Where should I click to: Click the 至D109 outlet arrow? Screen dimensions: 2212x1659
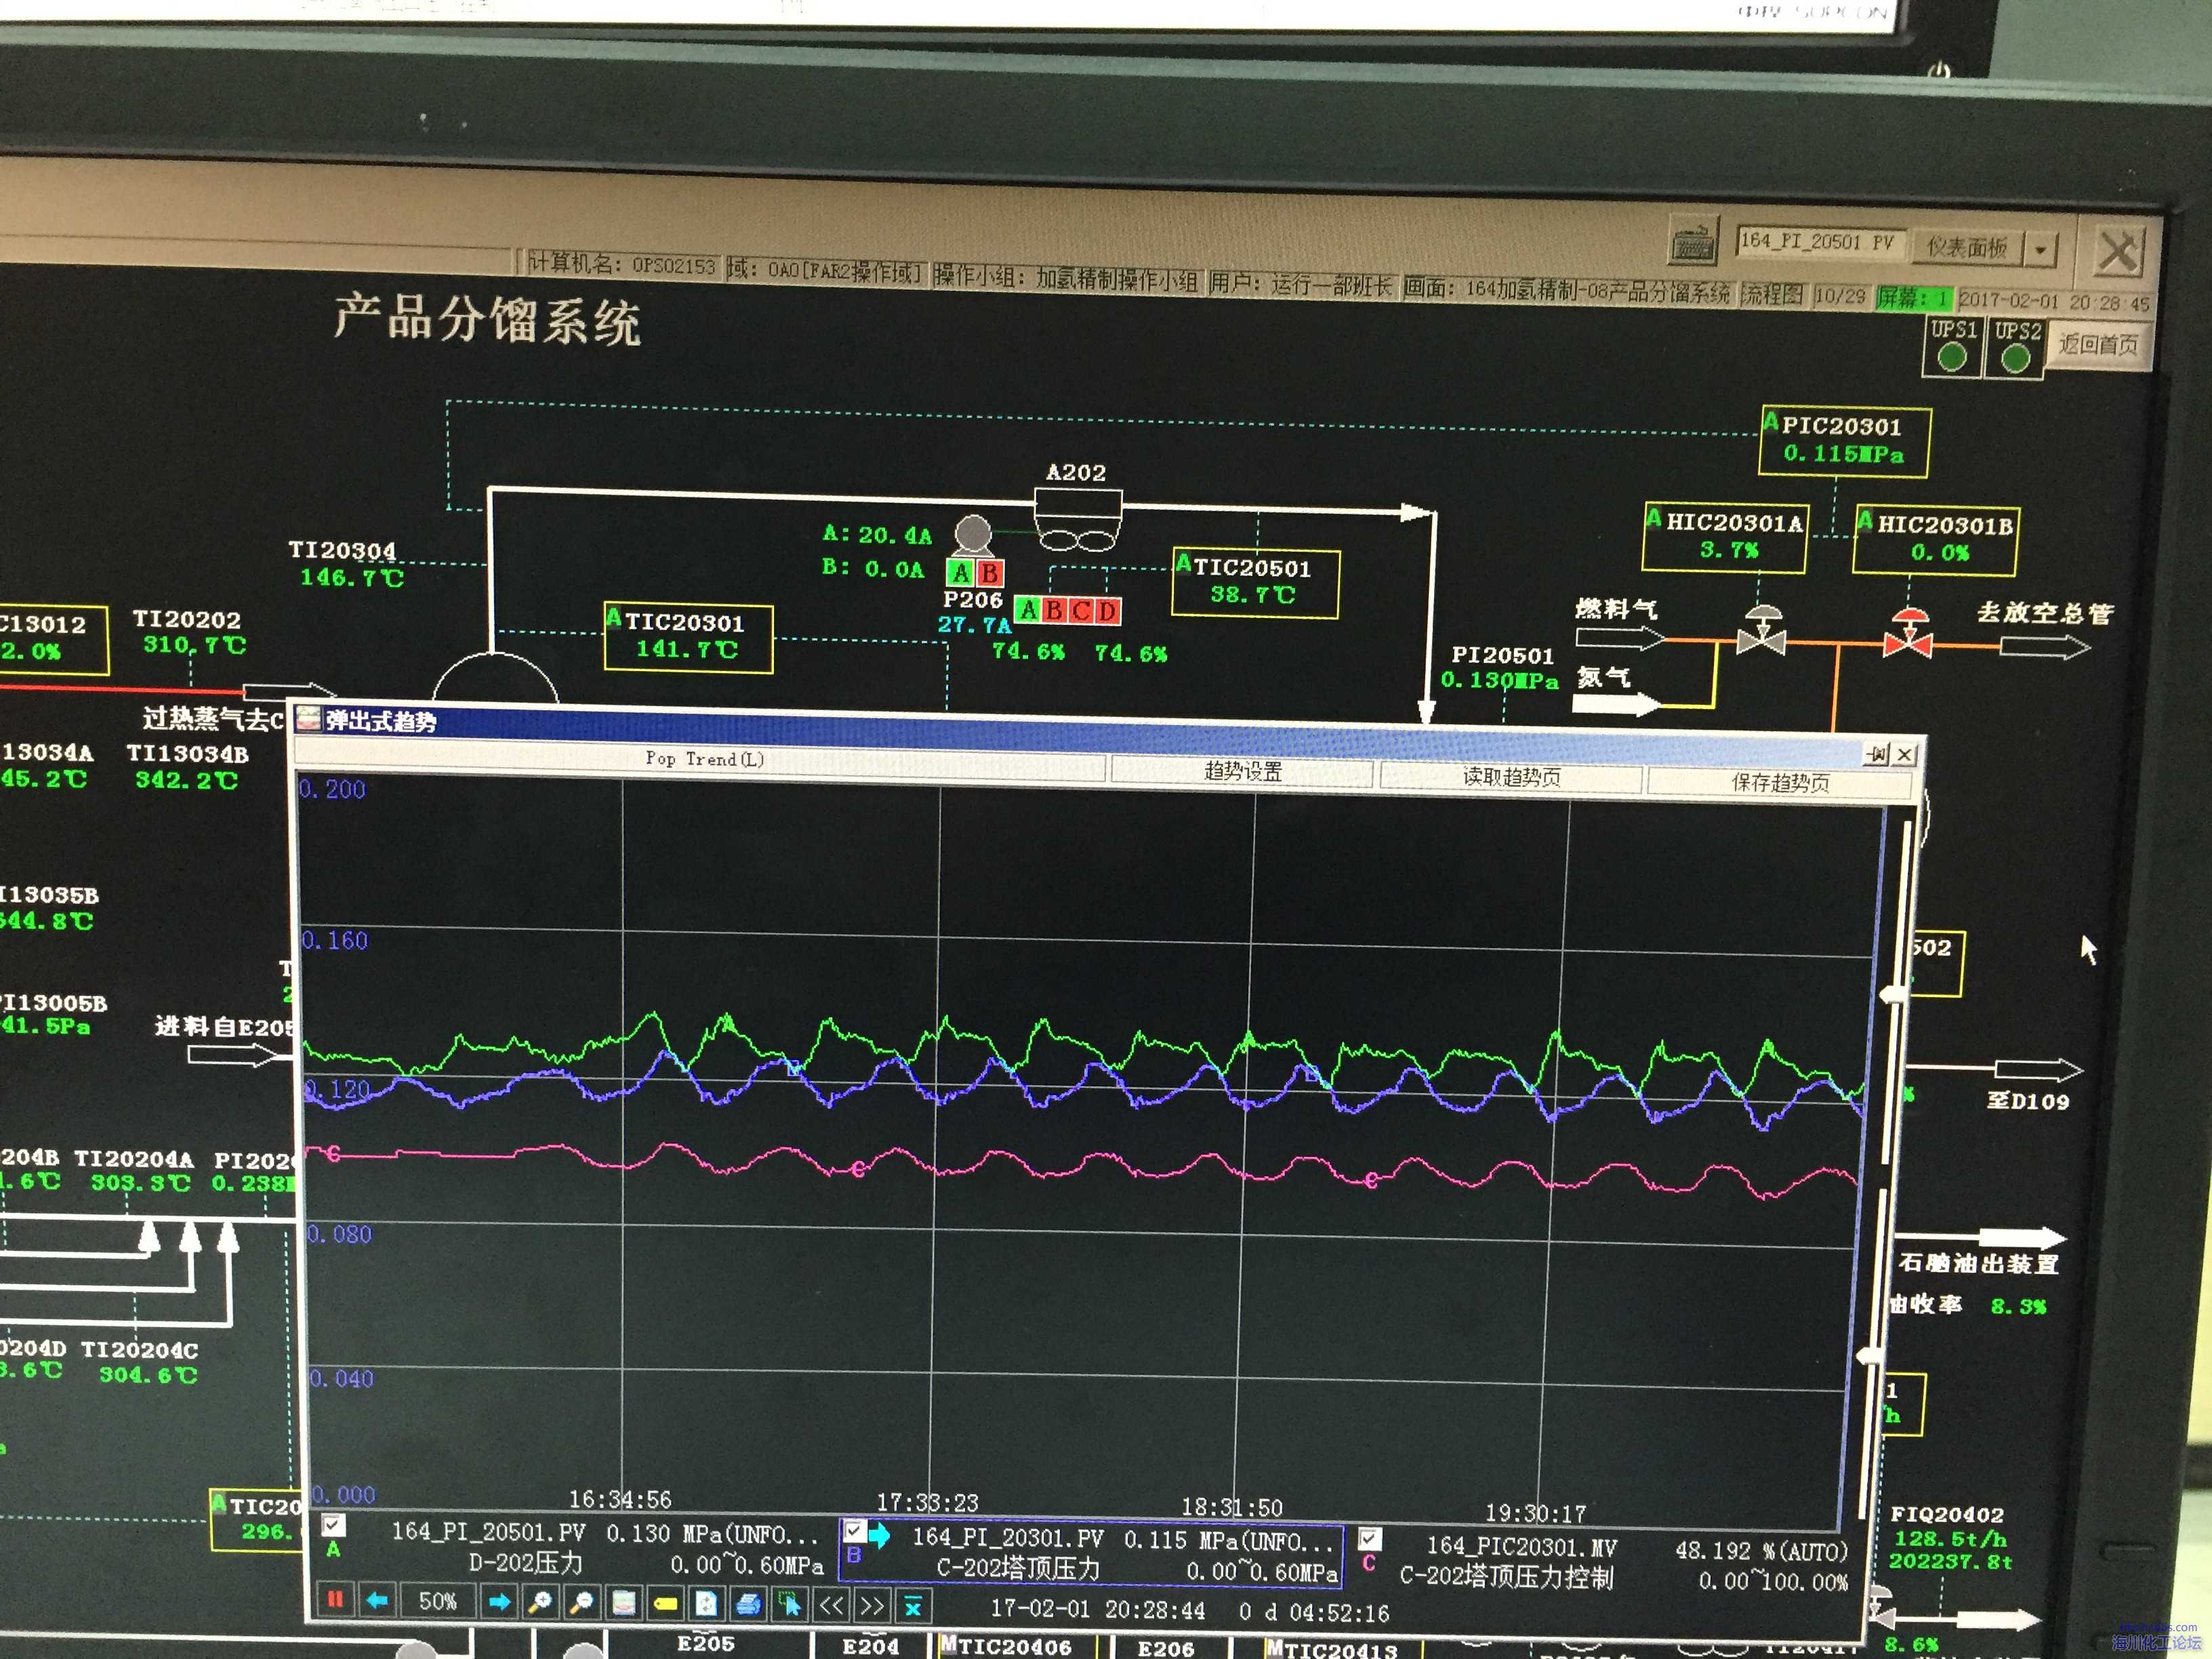pos(2040,1072)
